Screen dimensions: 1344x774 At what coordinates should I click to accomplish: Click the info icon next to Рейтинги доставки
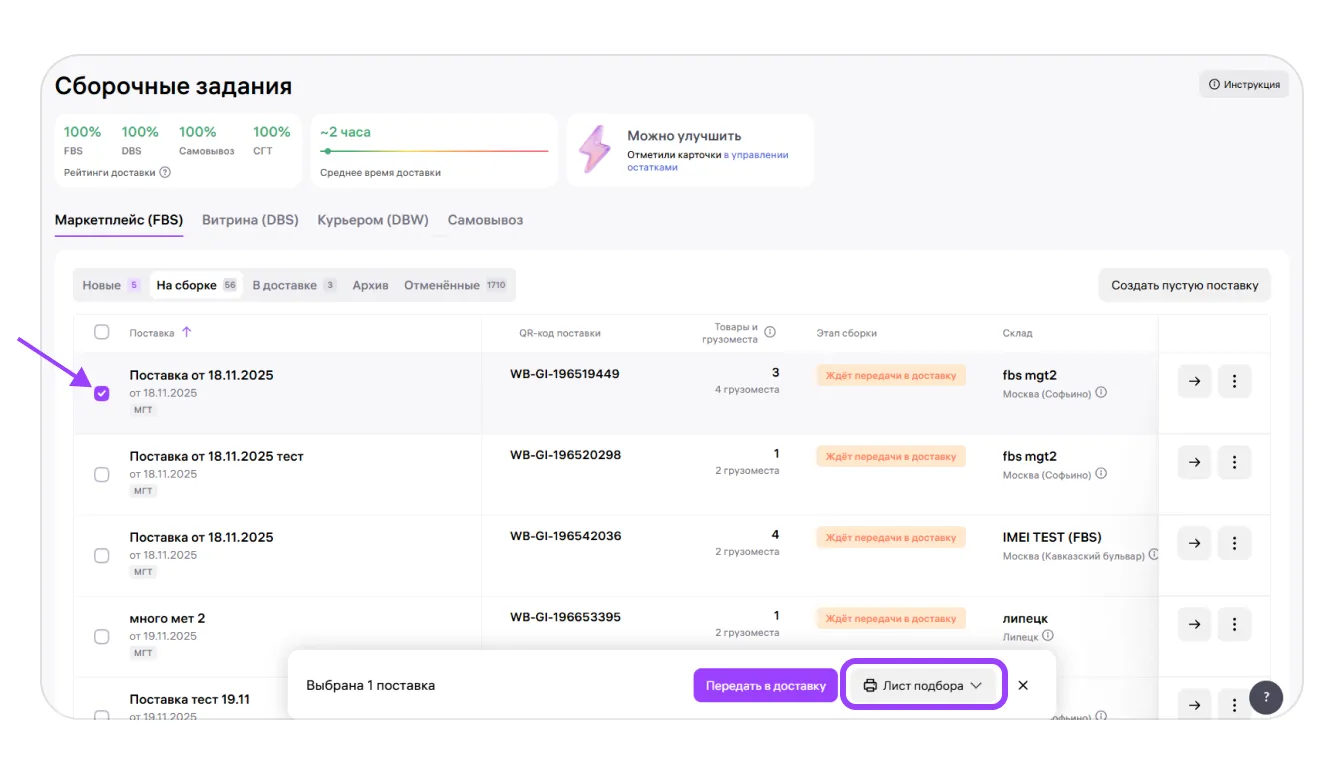tap(166, 172)
